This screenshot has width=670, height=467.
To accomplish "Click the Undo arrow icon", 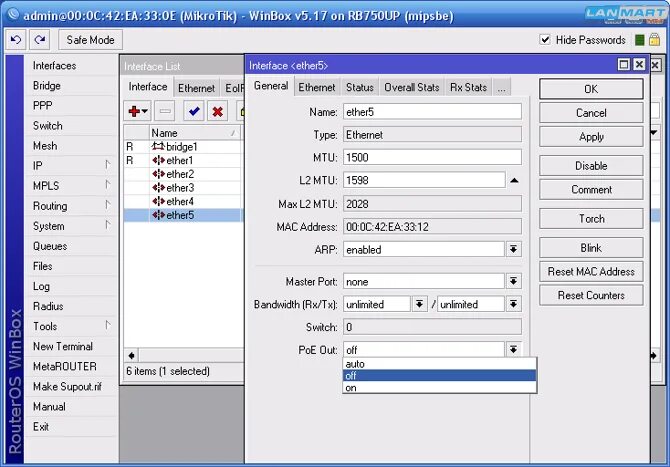I will [16, 40].
